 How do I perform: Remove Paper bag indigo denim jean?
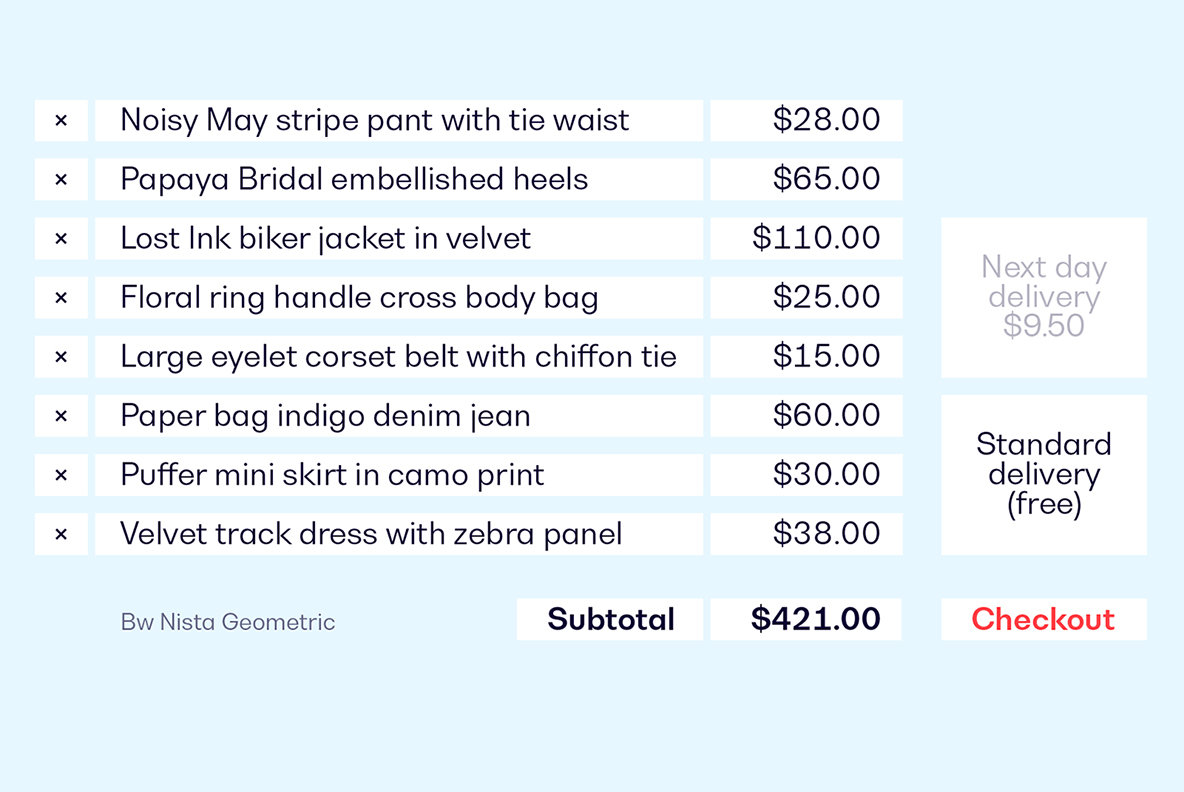pyautogui.click(x=61, y=416)
